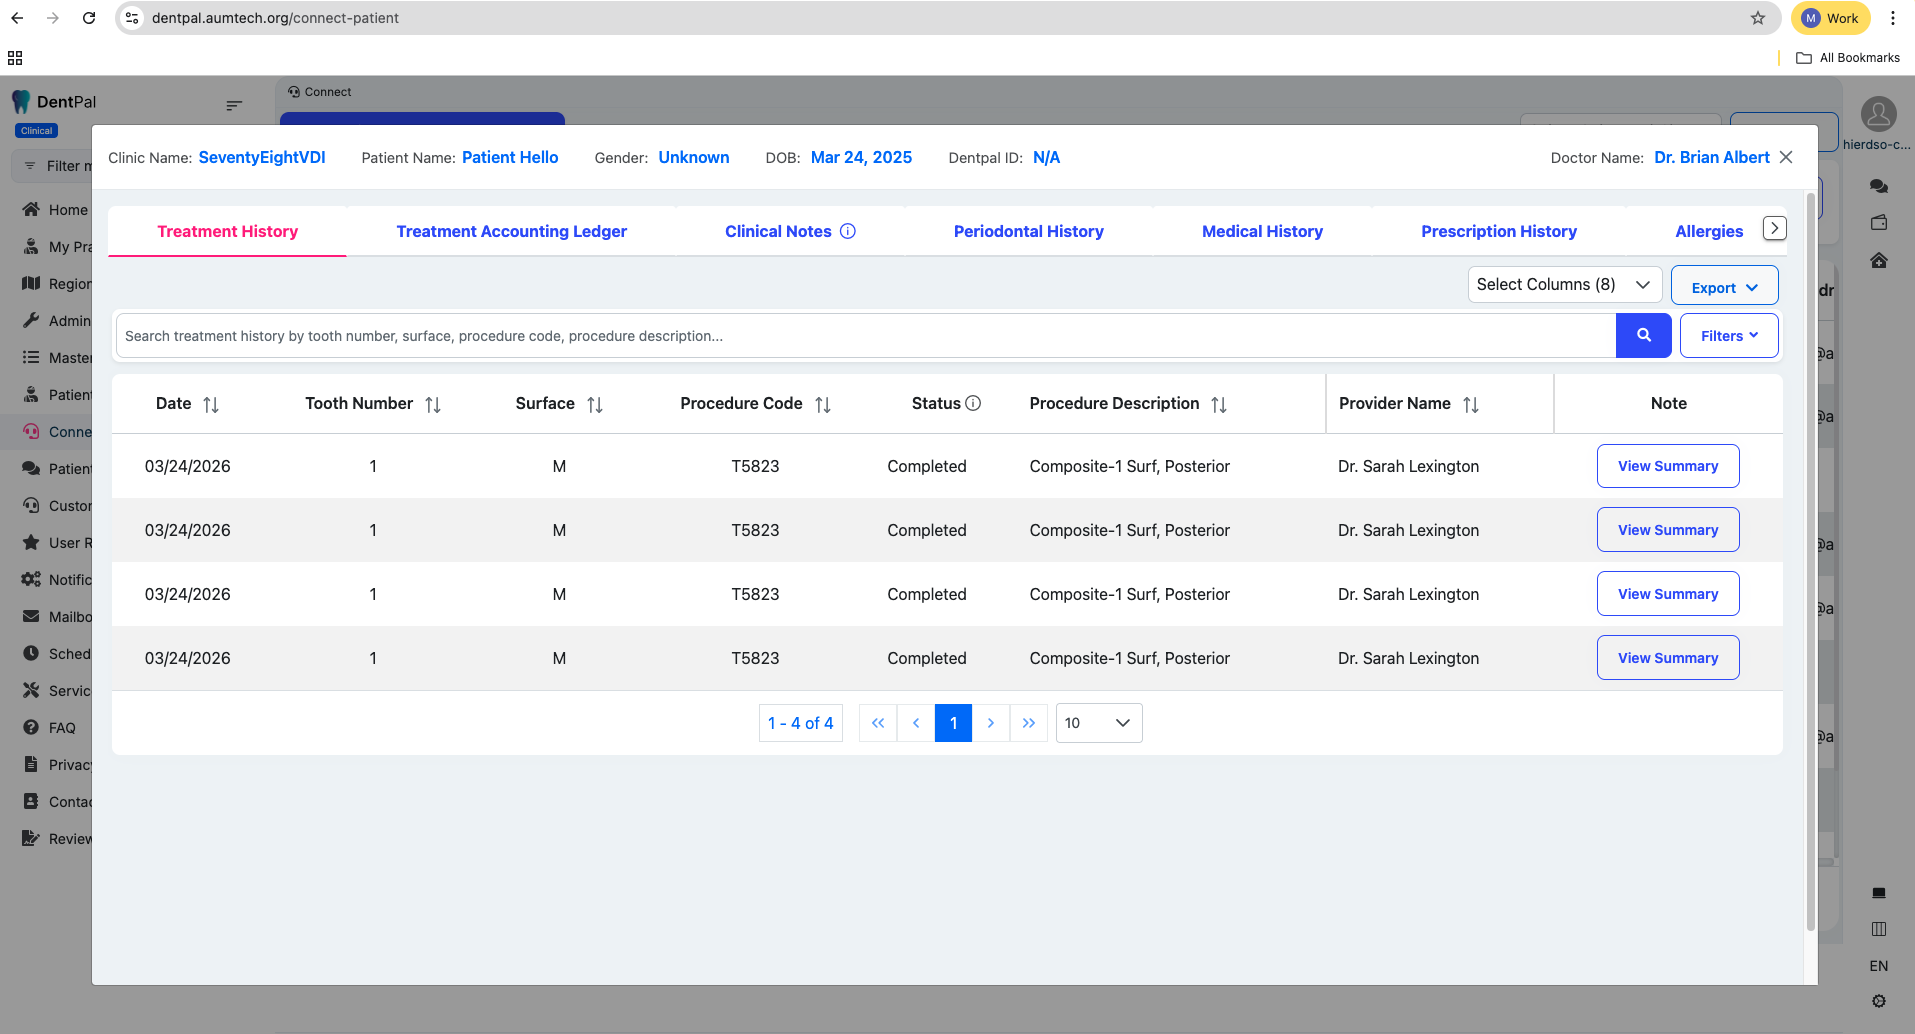Viewport: 1915px width, 1034px height.
Task: Switch to Treatment Accounting Ledger tab
Action: (511, 231)
